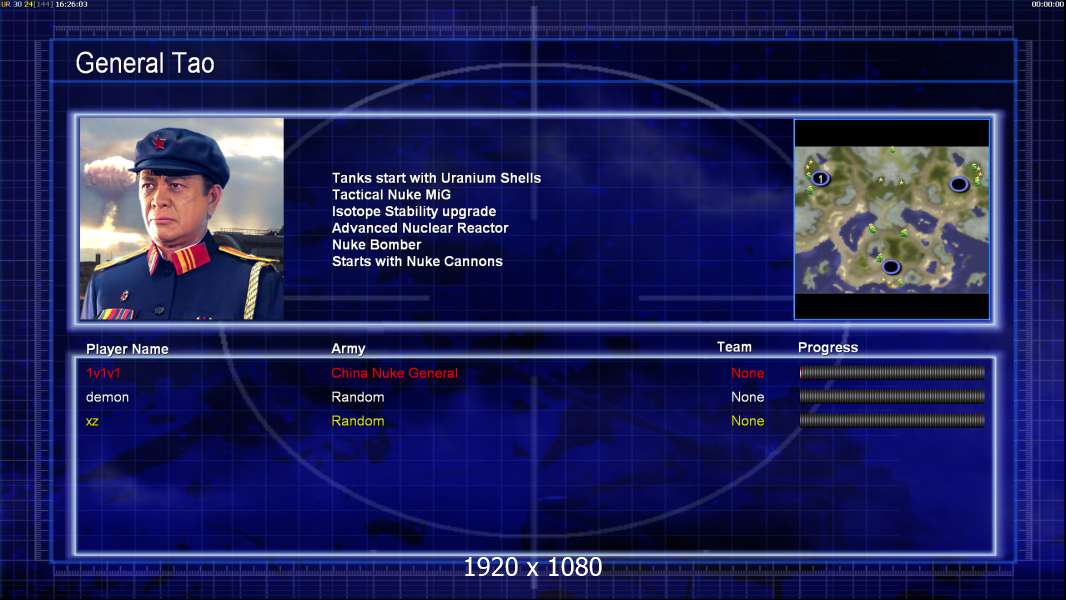Screen dimensions: 1066x600
Task: Click the map preview thumbnail
Action: point(892,219)
